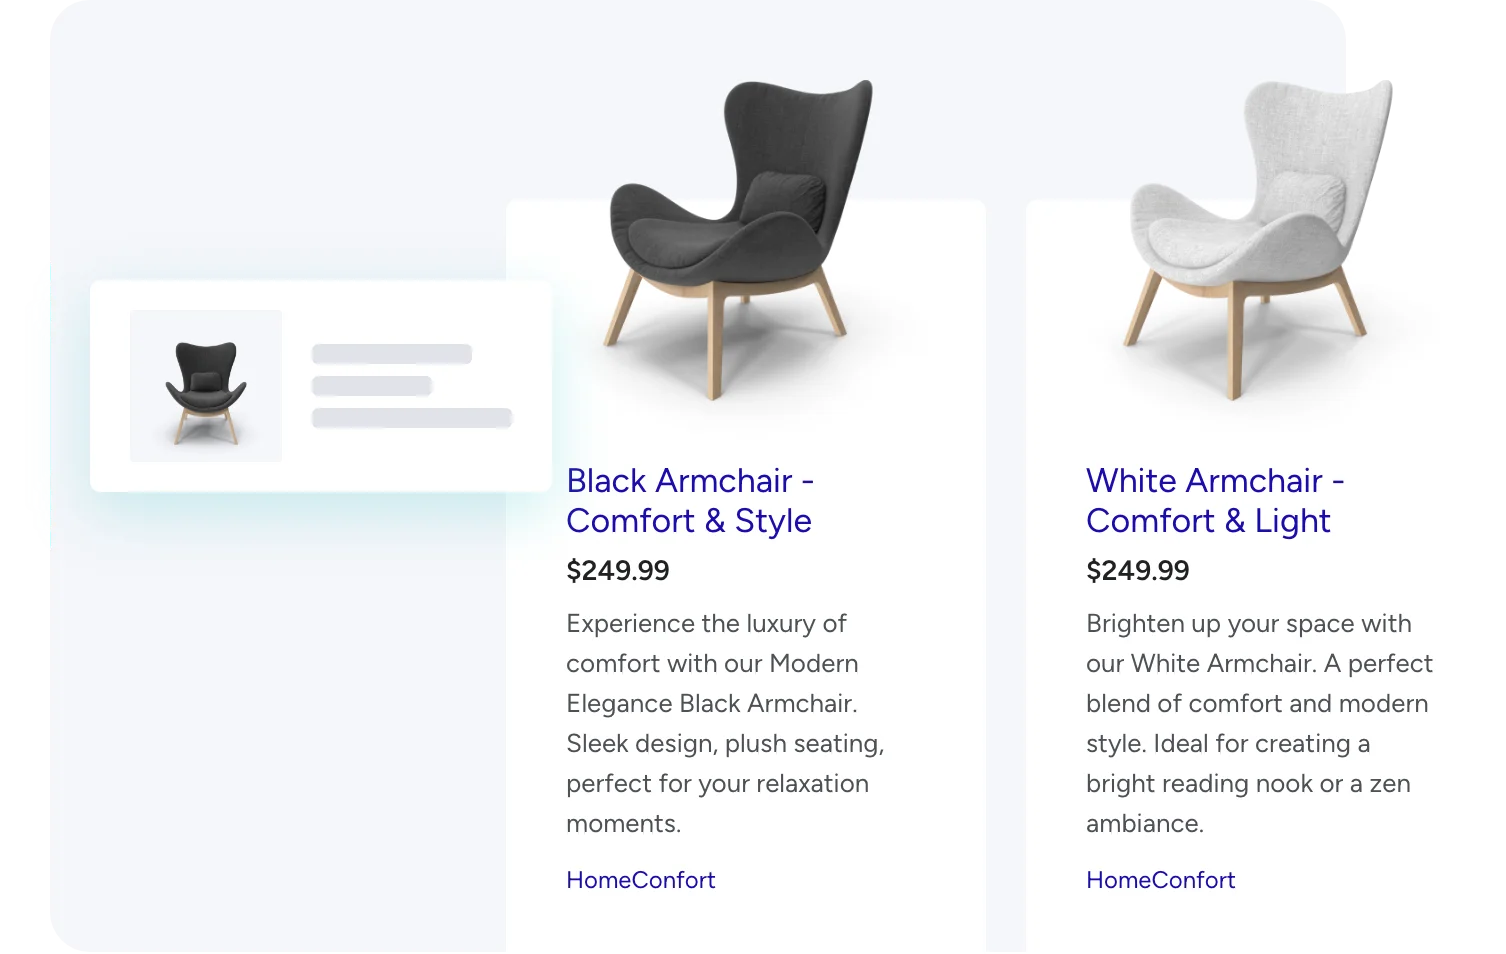Select the small black armchair thumbnail in preview card
This screenshot has width=1506, height=954.
tap(206, 387)
